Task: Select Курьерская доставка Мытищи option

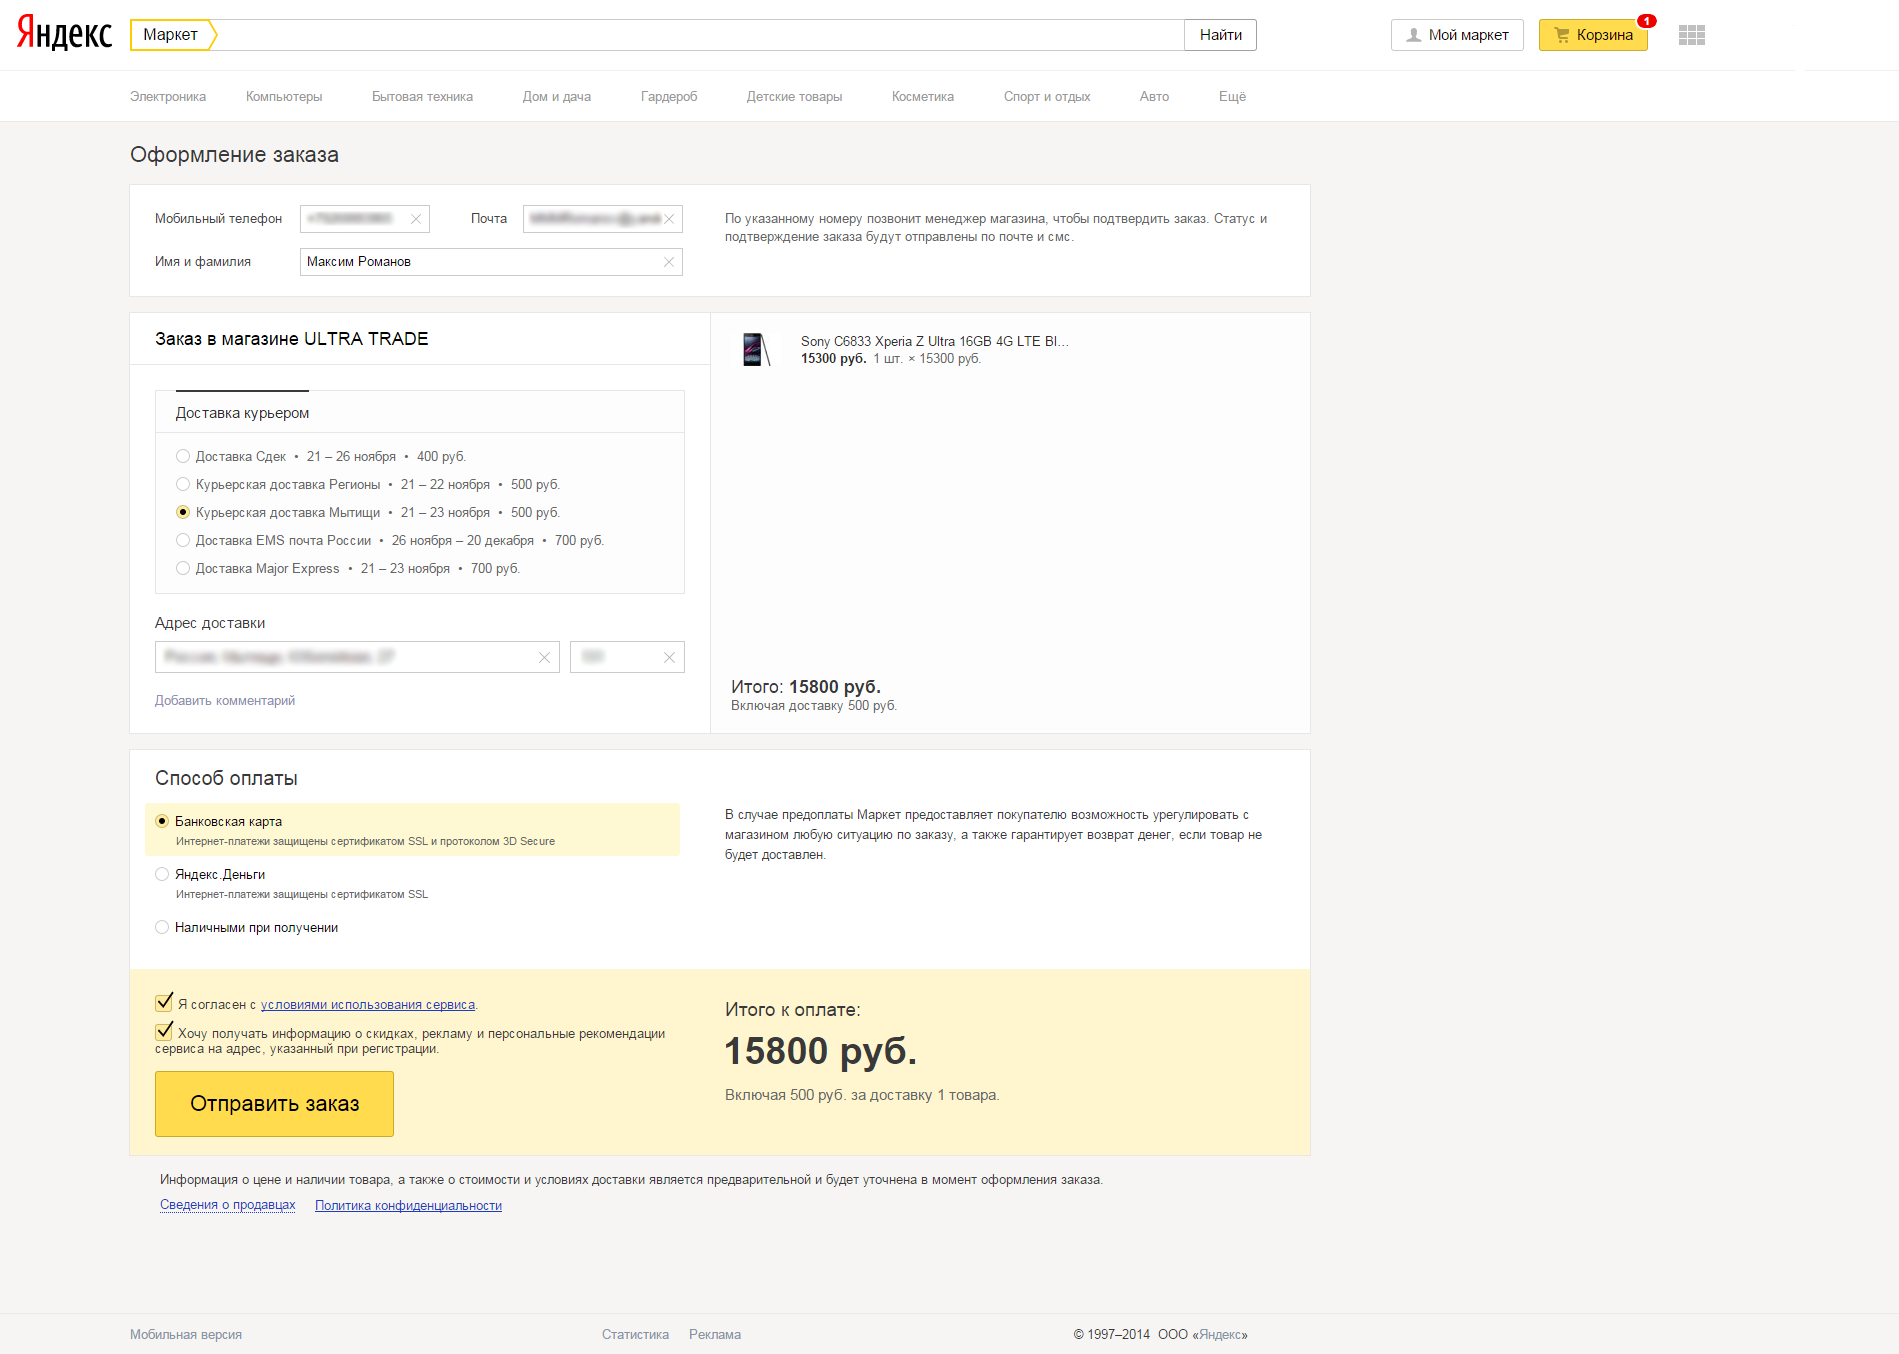Action: pyautogui.click(x=183, y=512)
